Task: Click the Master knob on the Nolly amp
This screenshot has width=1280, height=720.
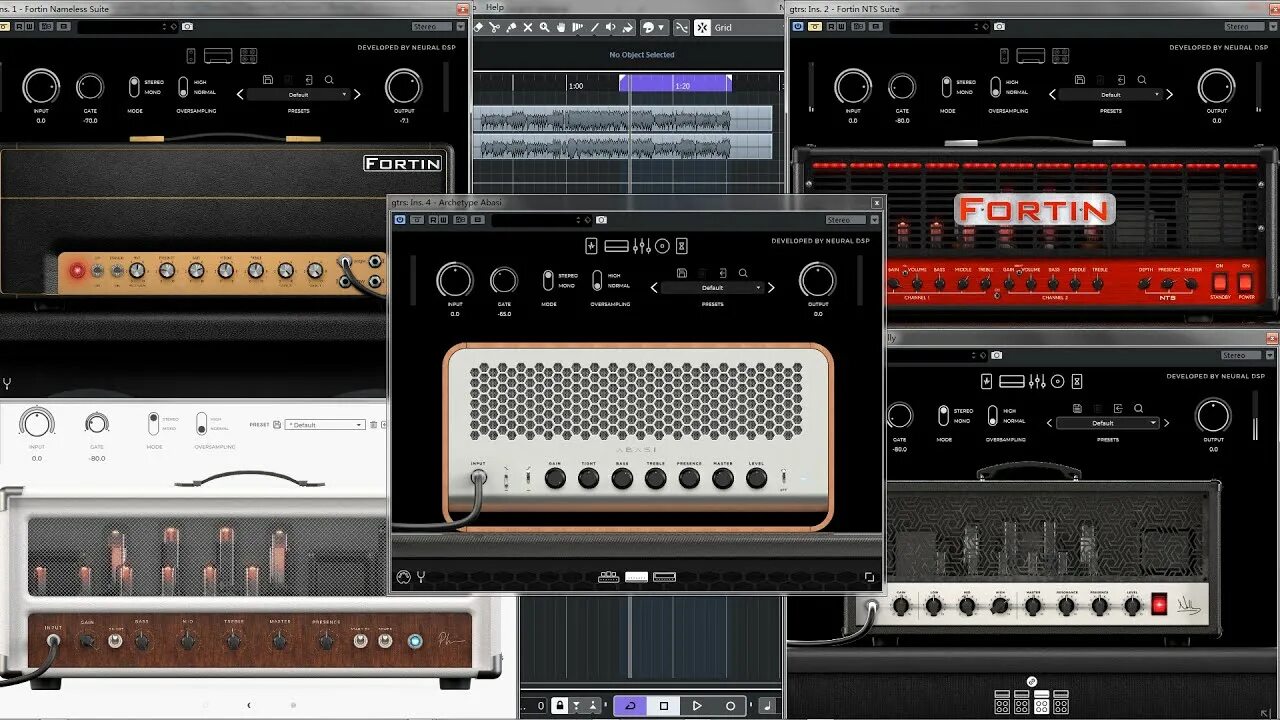Action: click(x=1033, y=606)
